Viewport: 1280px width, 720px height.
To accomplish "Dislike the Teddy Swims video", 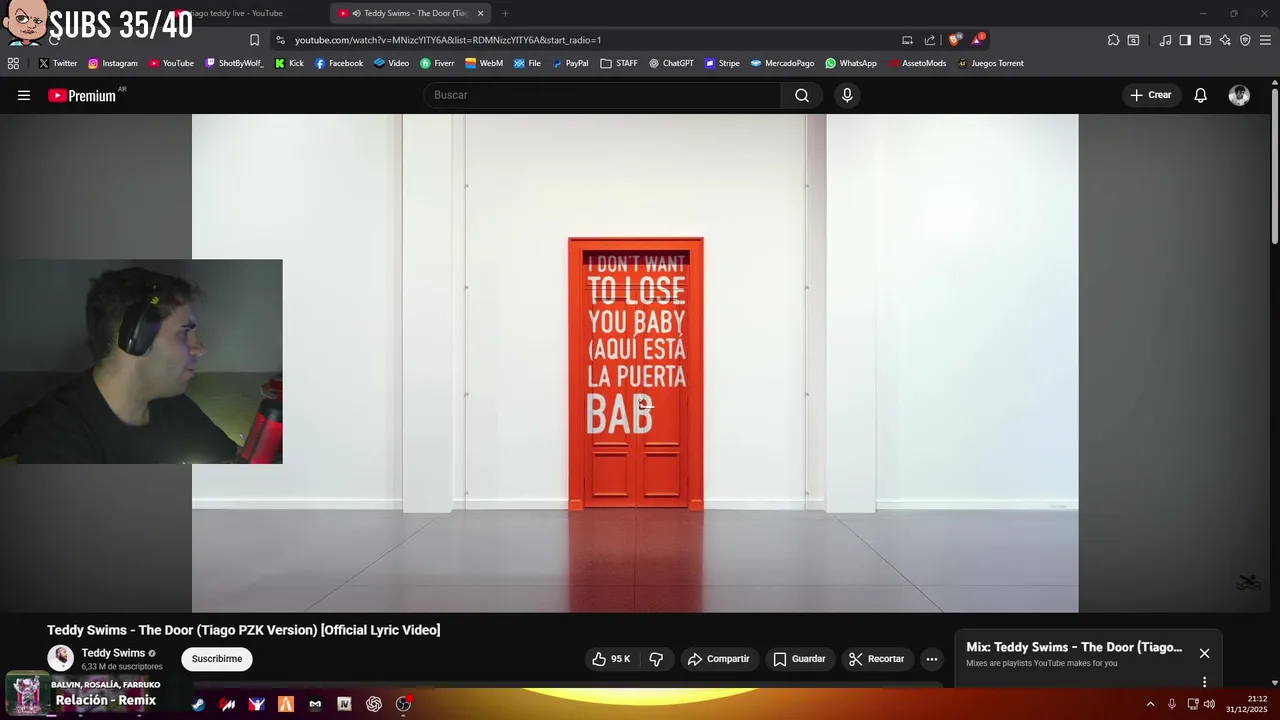I will (x=656, y=659).
